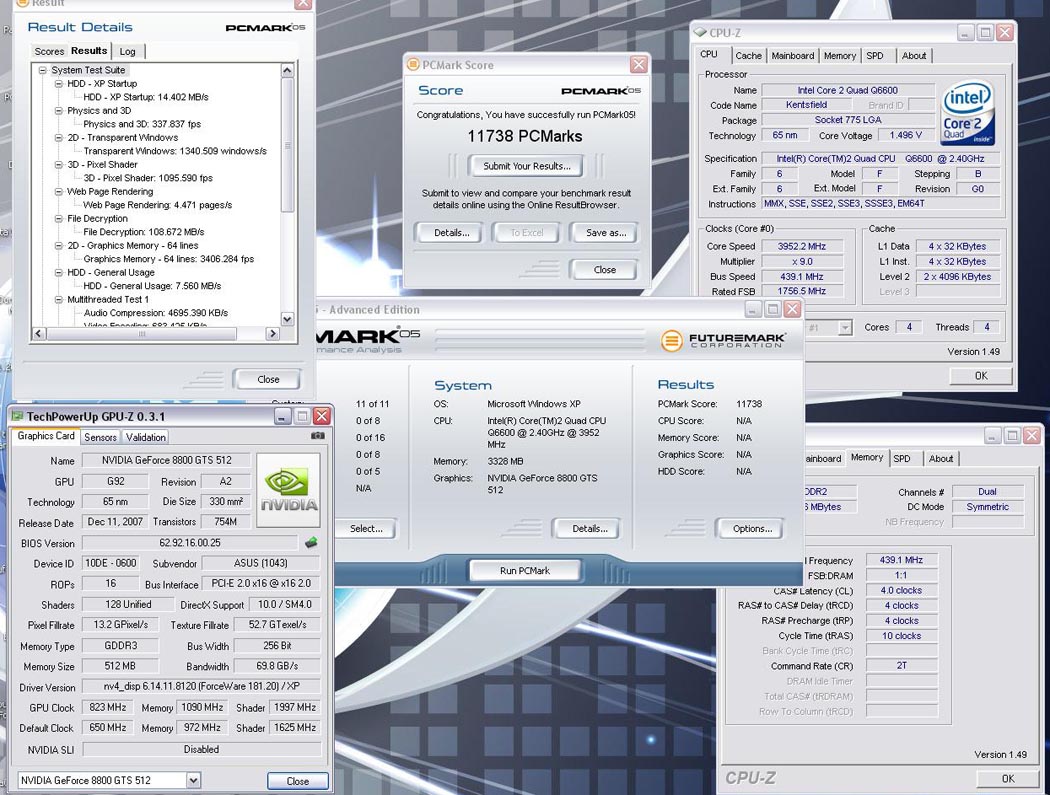1050x795 pixels.
Task: Click the Result Details vertical scrollbar up arrow
Action: point(287,70)
